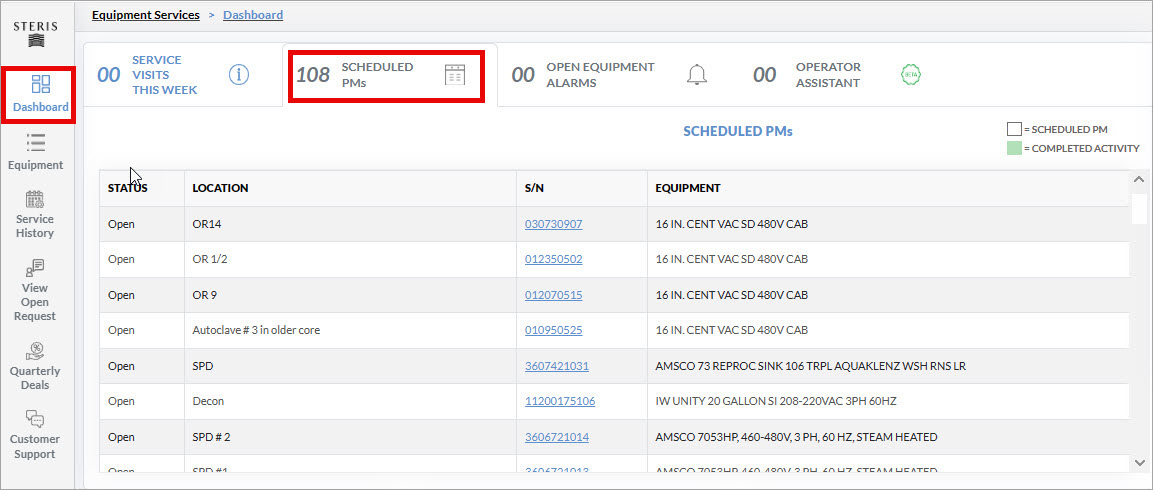Click the equipment alarms bell icon
The width and height of the screenshot is (1153, 490).
(x=696, y=74)
